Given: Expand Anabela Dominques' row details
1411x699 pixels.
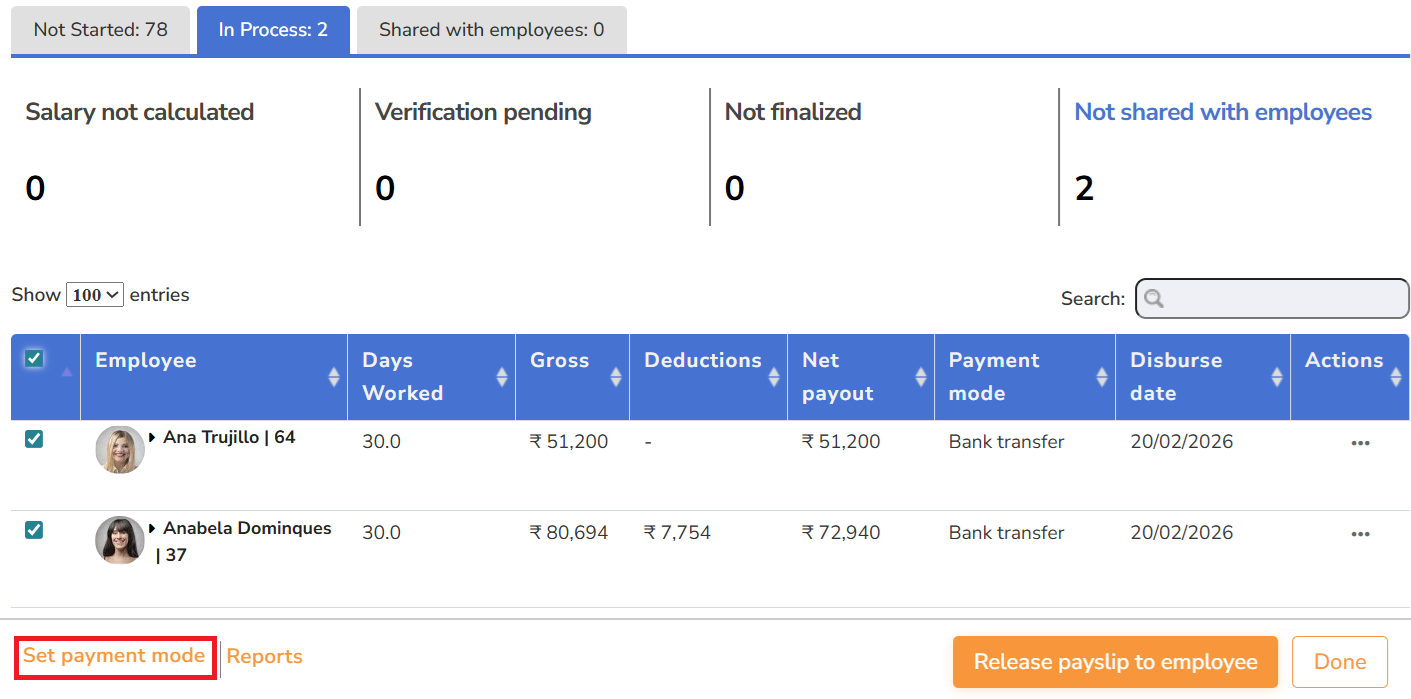Looking at the screenshot, I should pos(153,529).
